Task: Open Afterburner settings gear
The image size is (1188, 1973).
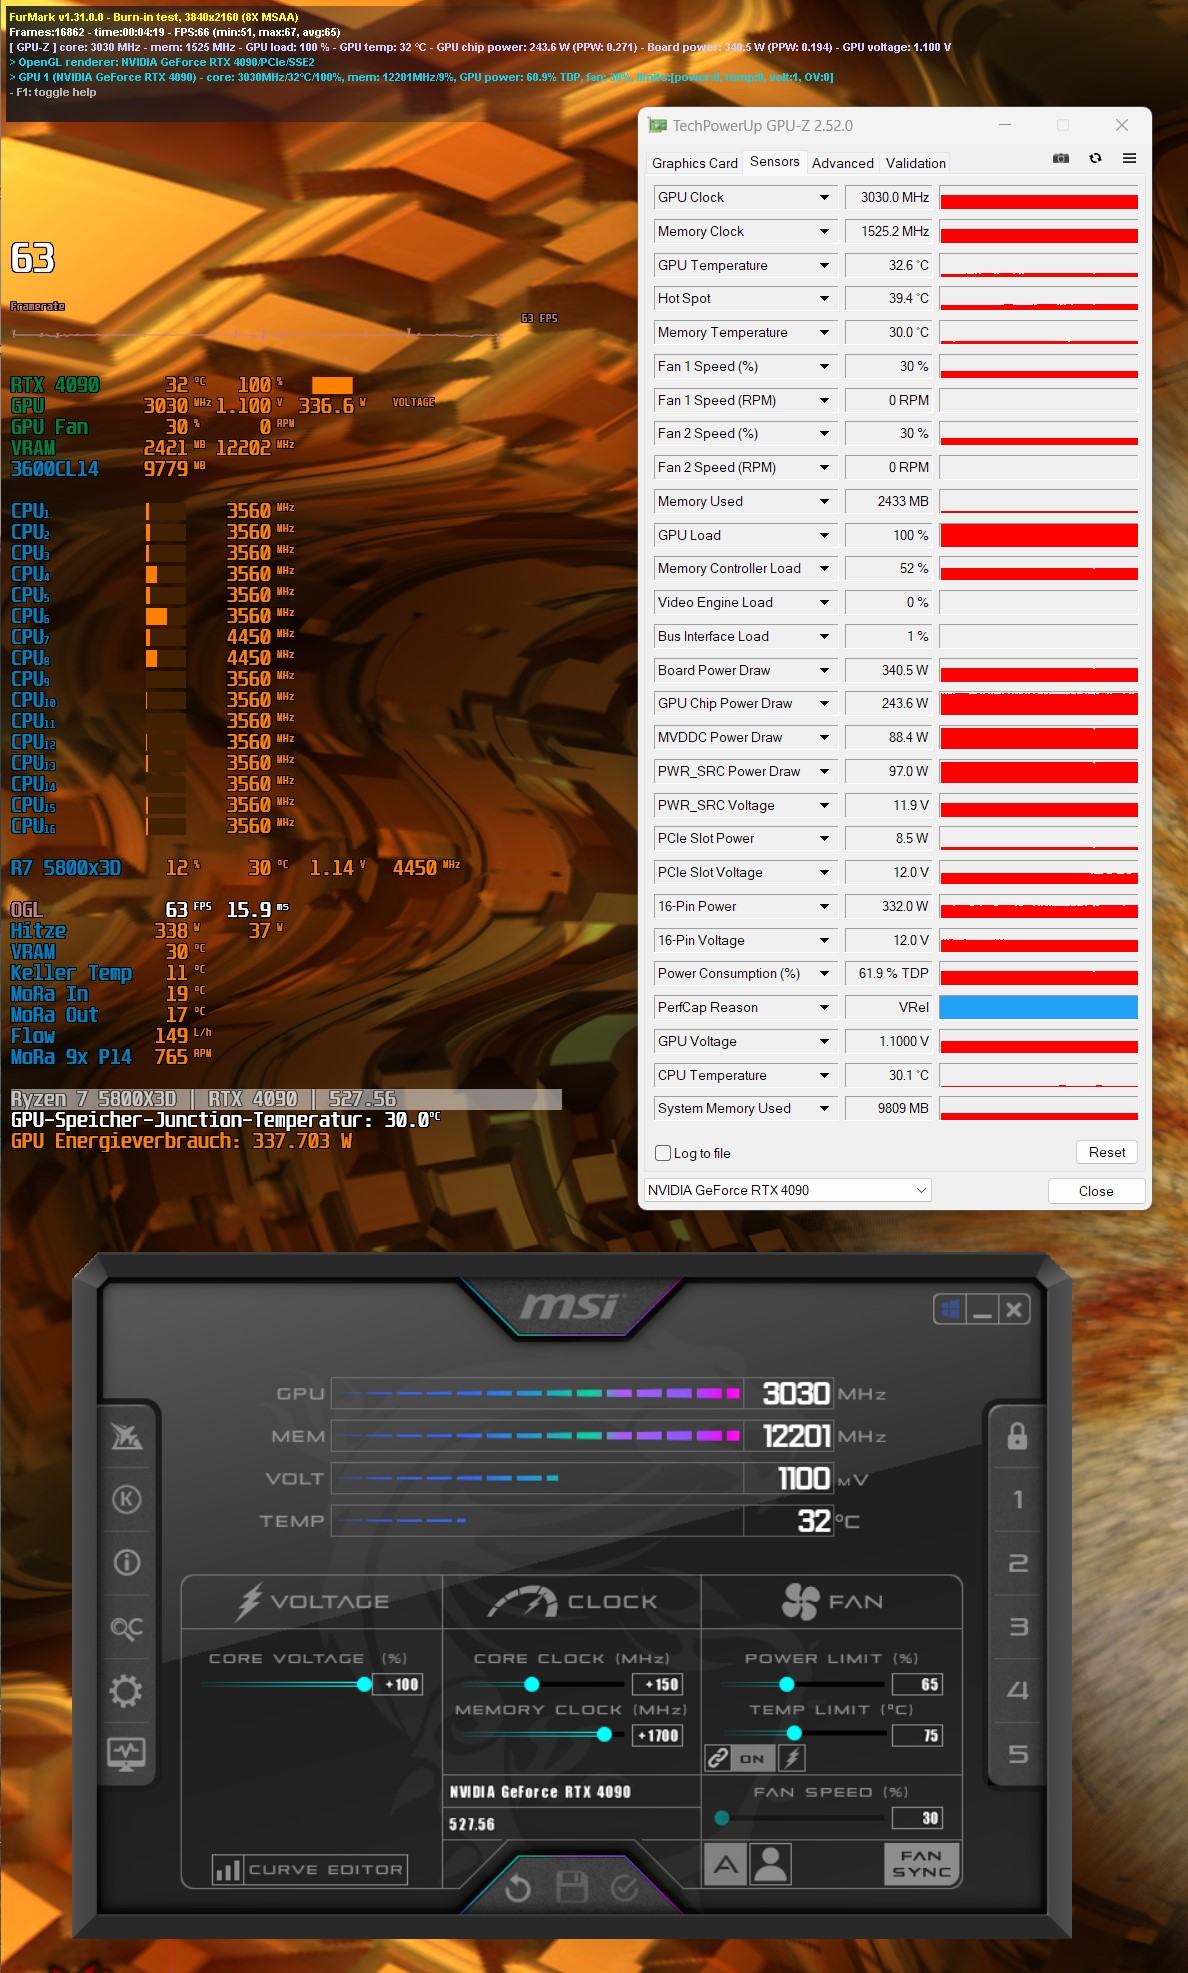Action: (x=126, y=1692)
